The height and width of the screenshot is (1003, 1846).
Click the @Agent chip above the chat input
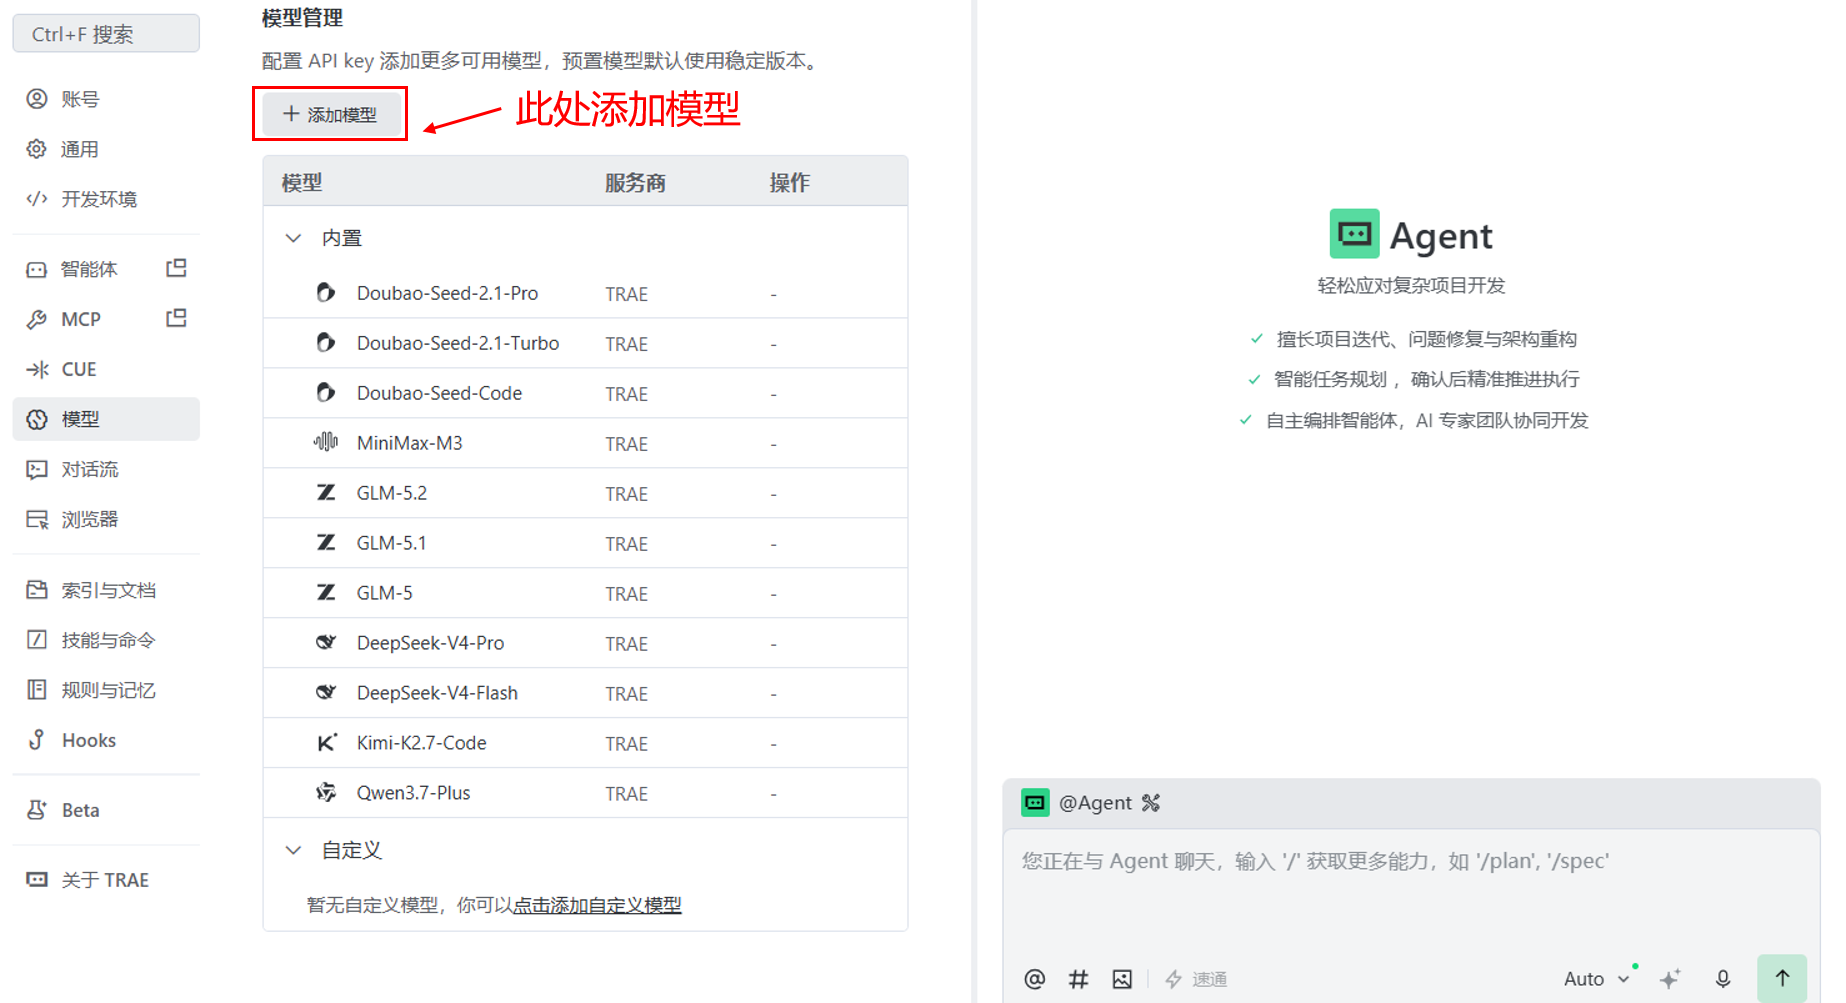1095,803
